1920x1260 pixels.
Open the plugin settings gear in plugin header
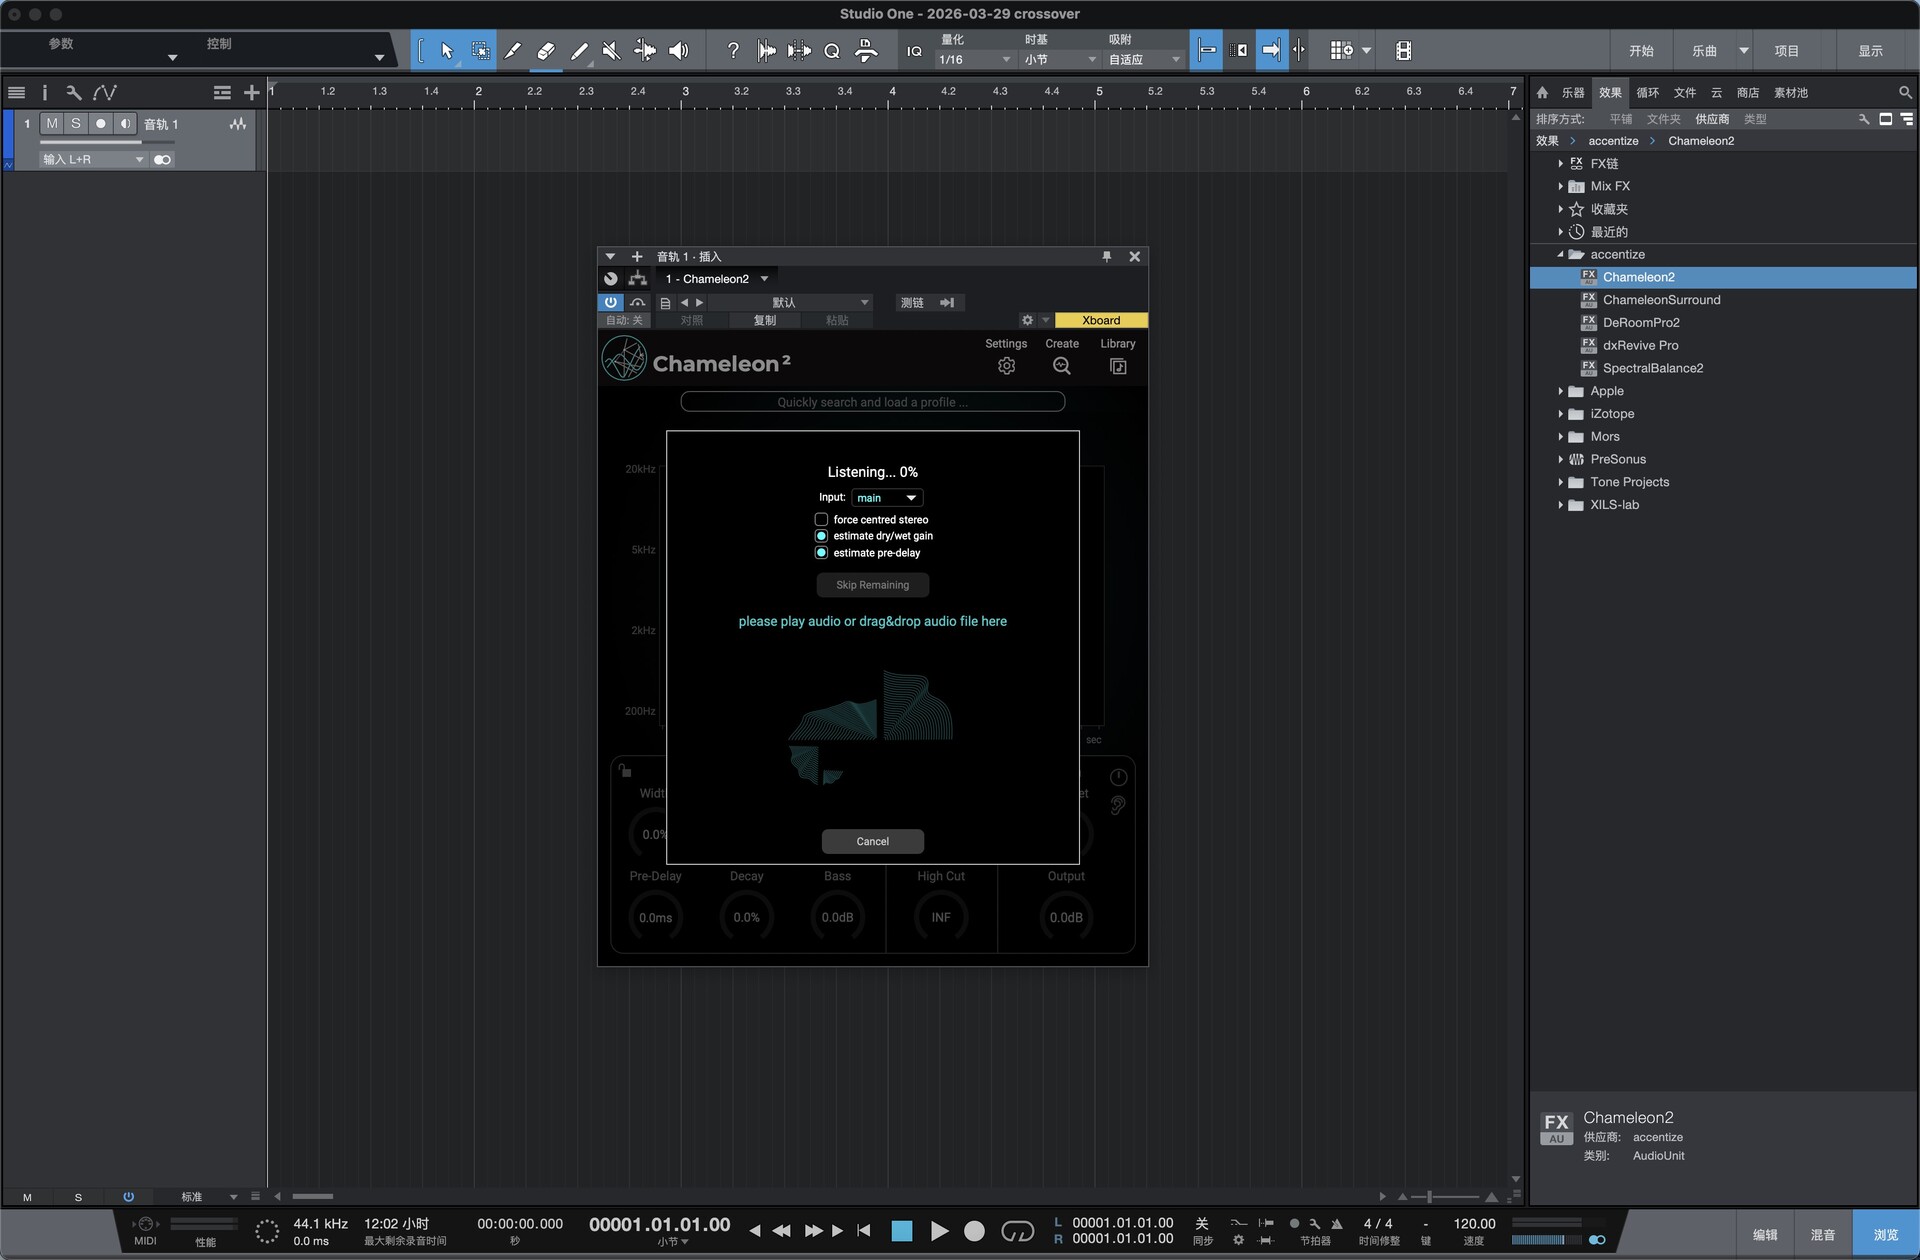point(1027,320)
